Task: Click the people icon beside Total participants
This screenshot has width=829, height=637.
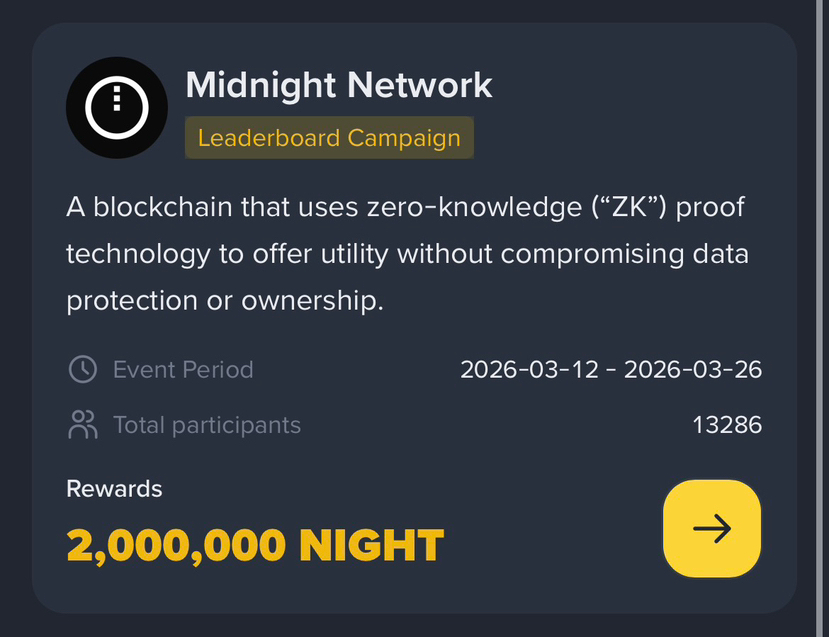Action: click(82, 425)
